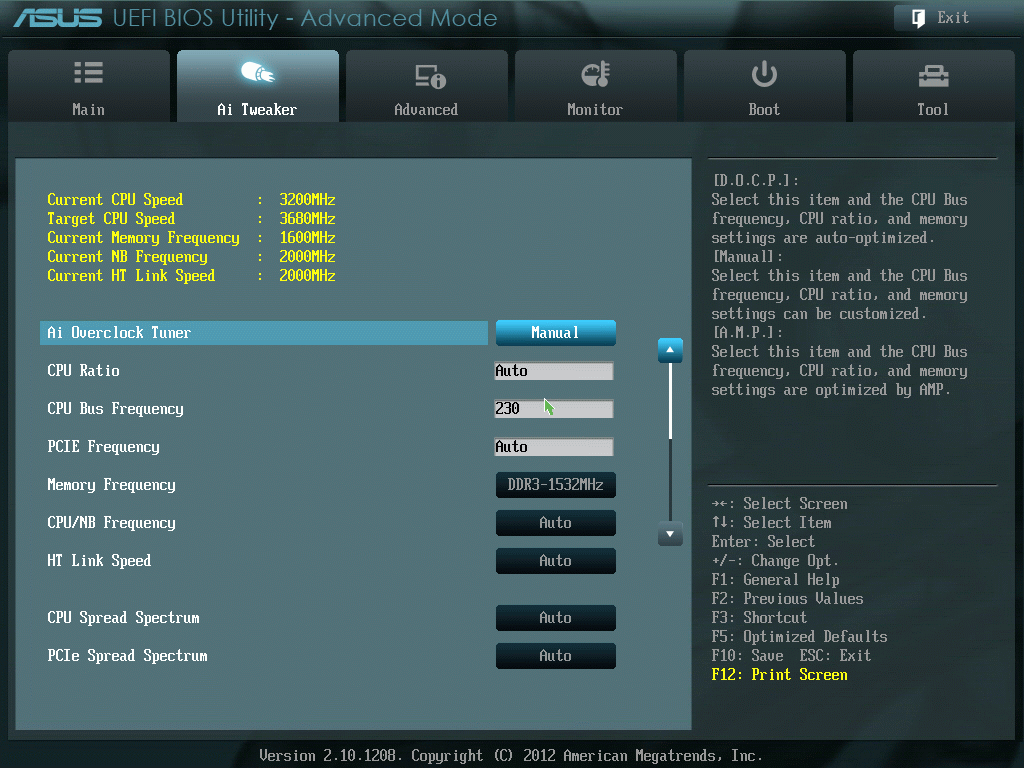Click Current NB Frequency 2000MHz value
1024x768 pixels.
307,256
